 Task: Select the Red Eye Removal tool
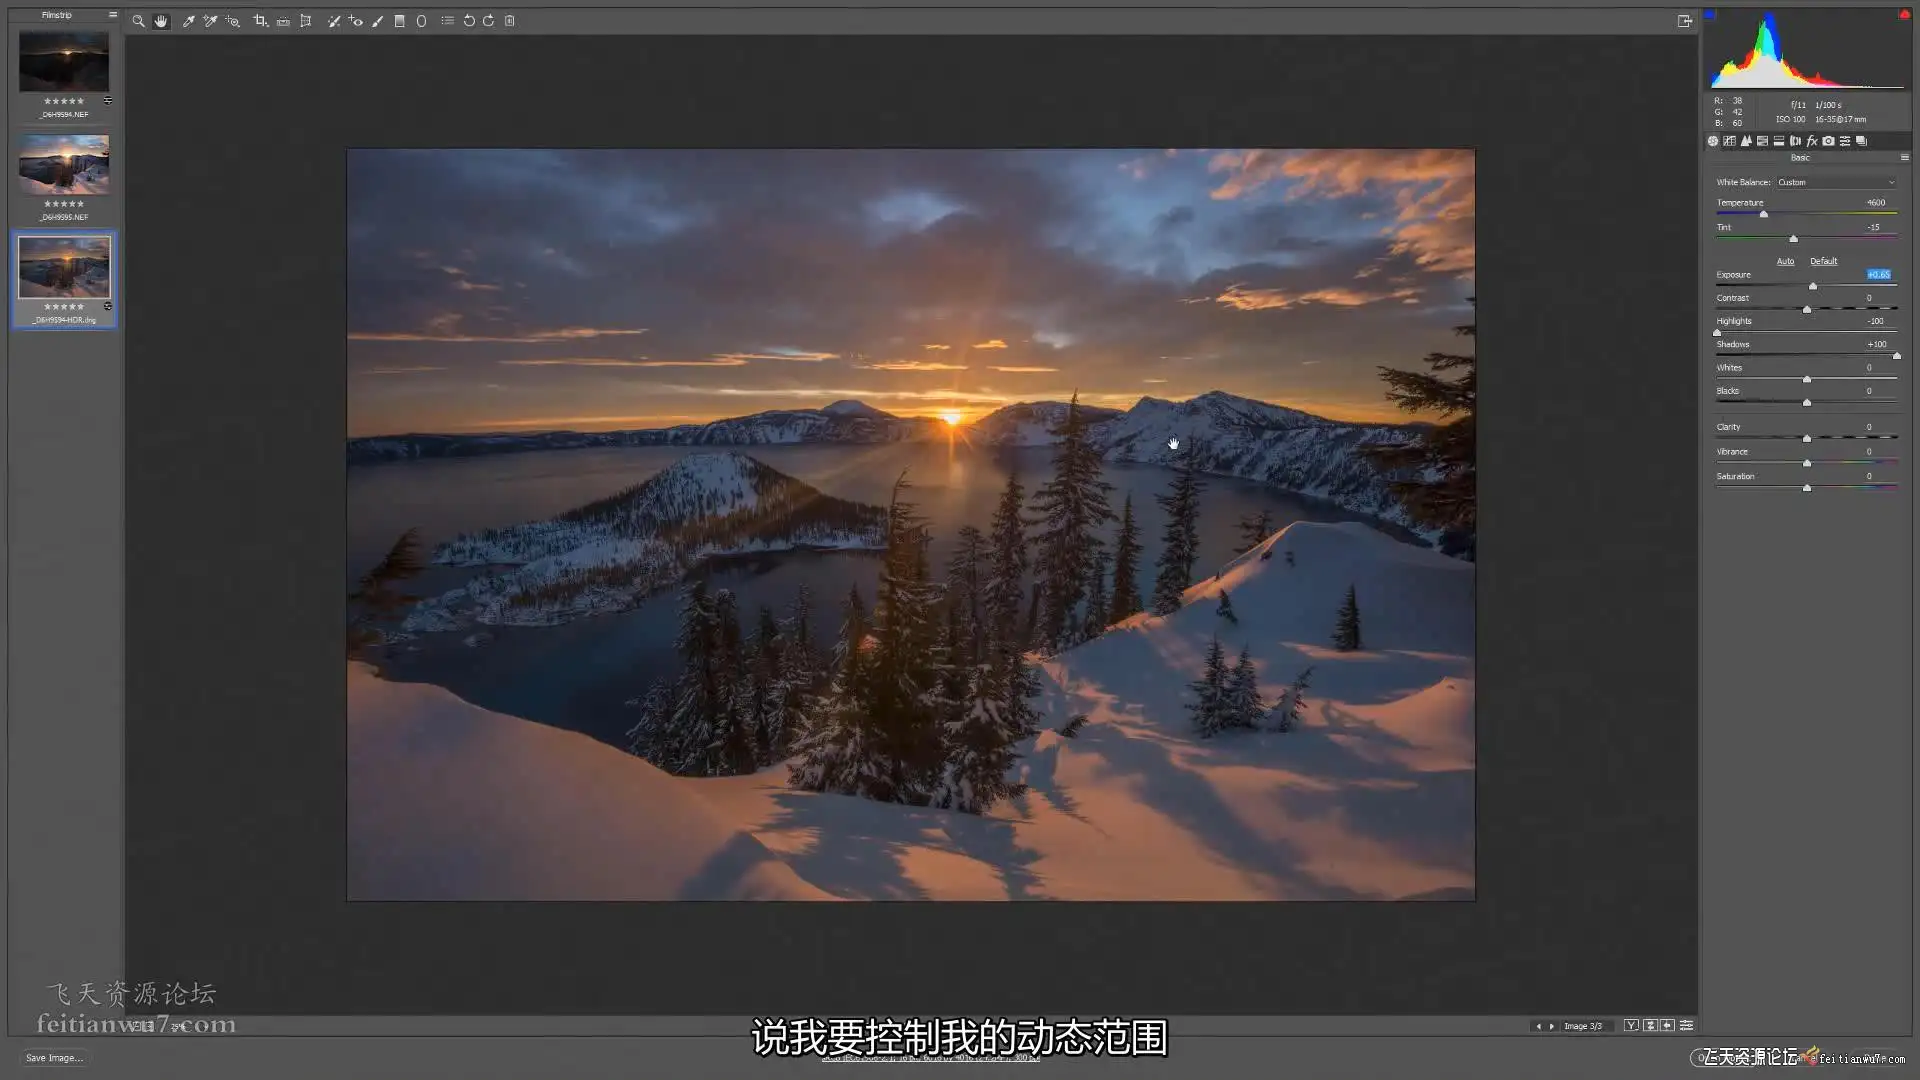(x=356, y=21)
